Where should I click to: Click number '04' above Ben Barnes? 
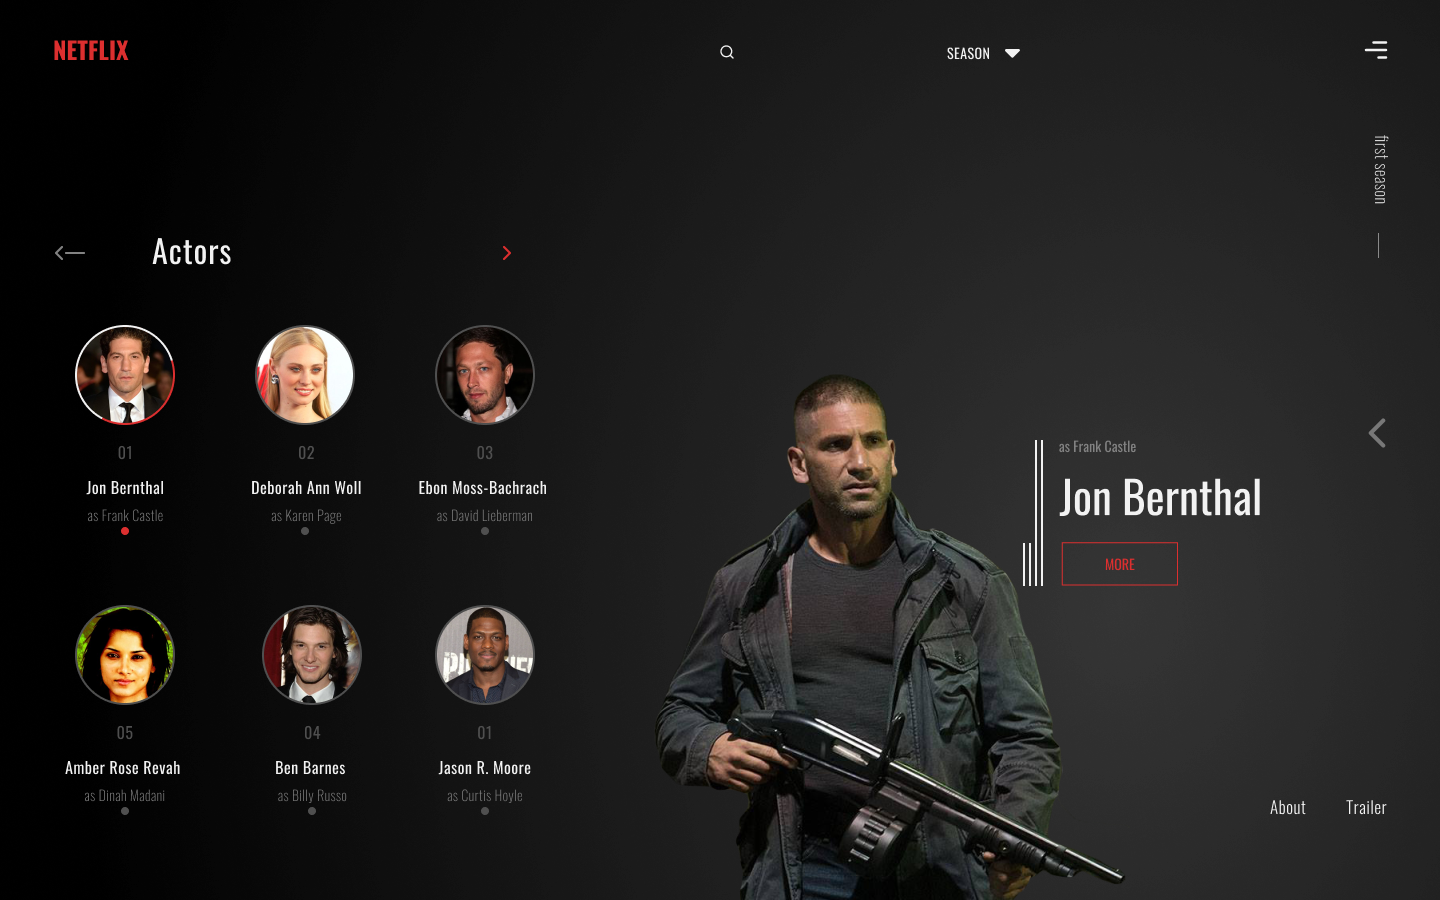tap(312, 733)
